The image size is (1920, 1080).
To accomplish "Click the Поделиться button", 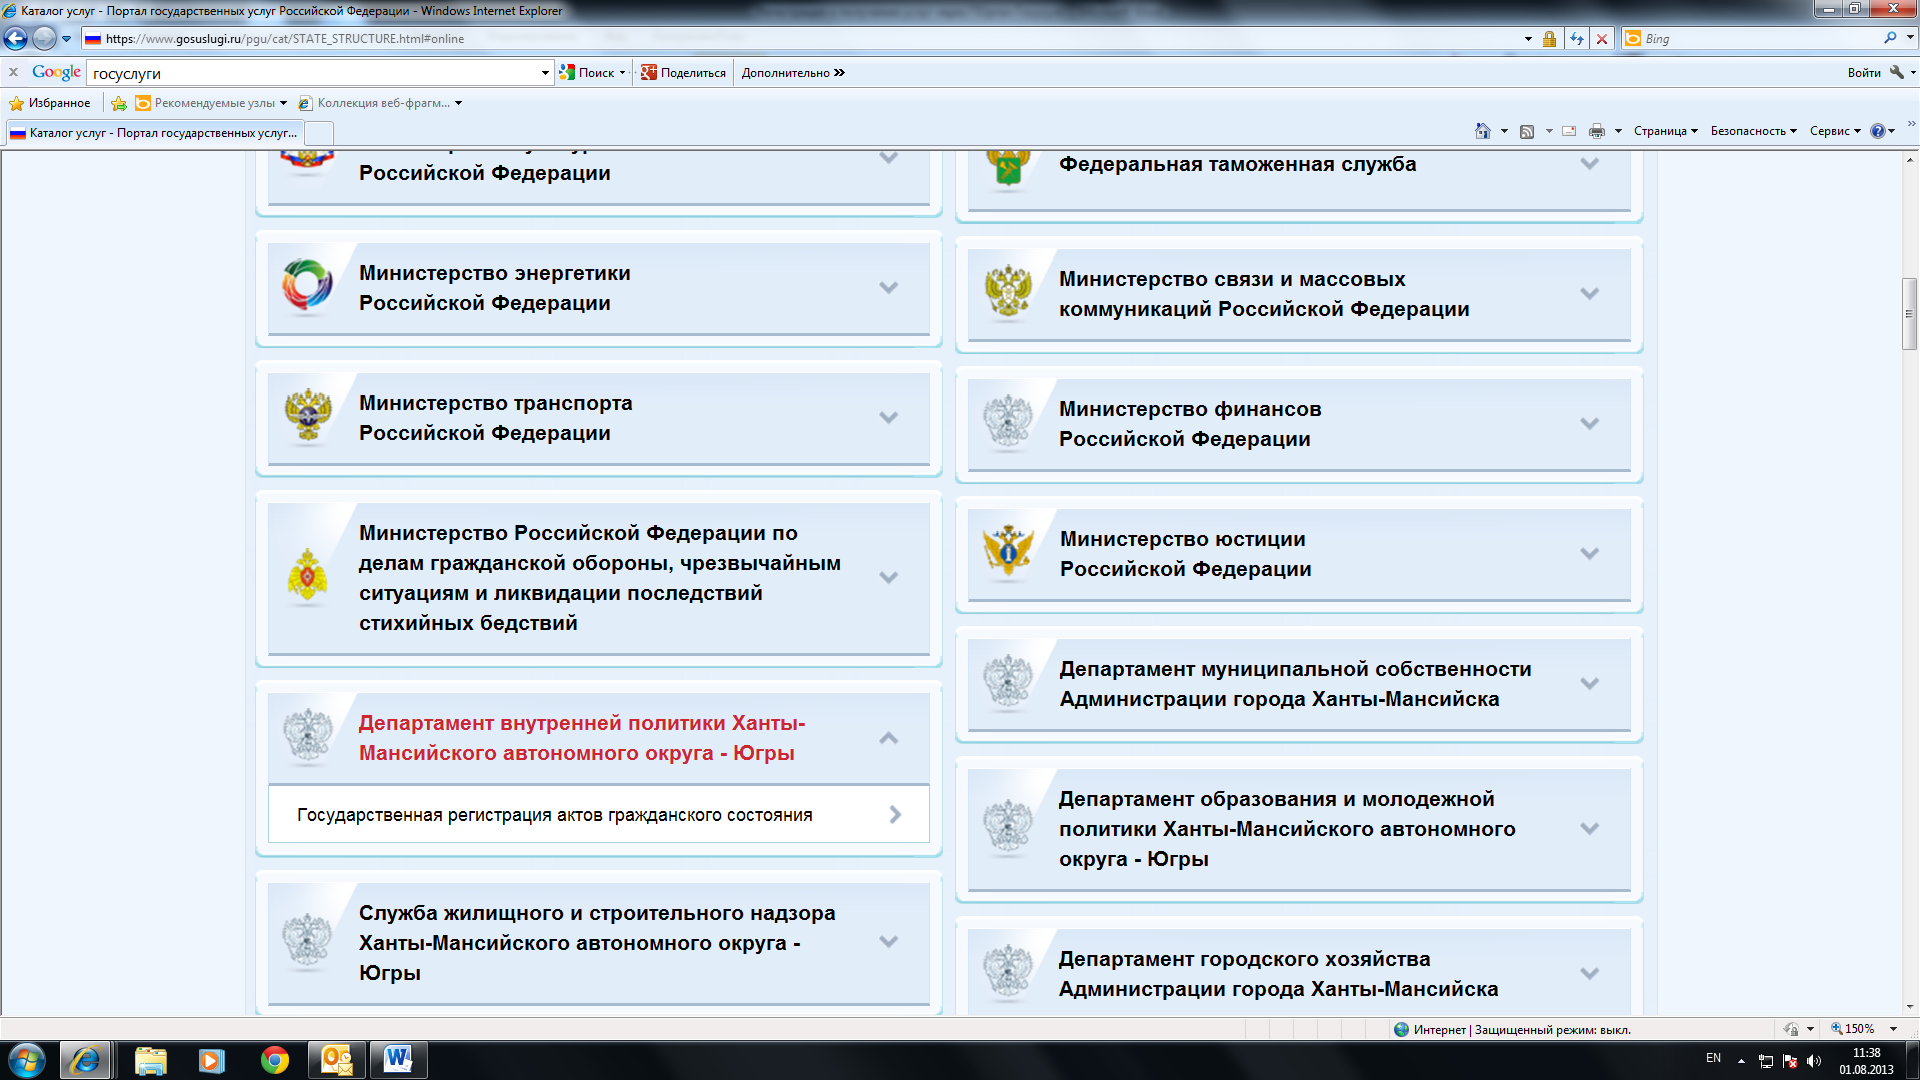I will (684, 72).
